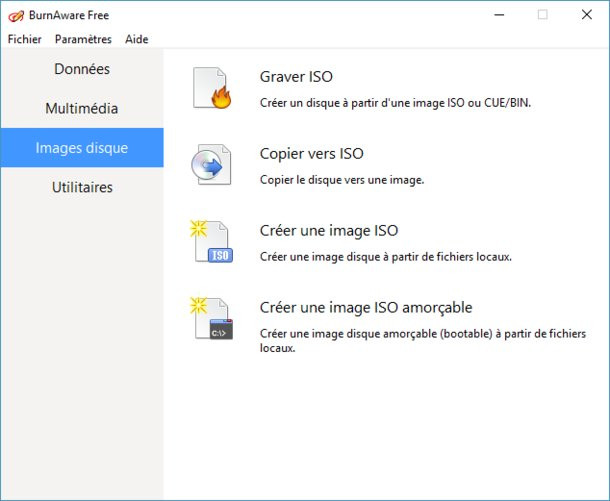Image resolution: width=610 pixels, height=501 pixels.
Task: Open the Créer une image ISO title
Action: pos(329,231)
